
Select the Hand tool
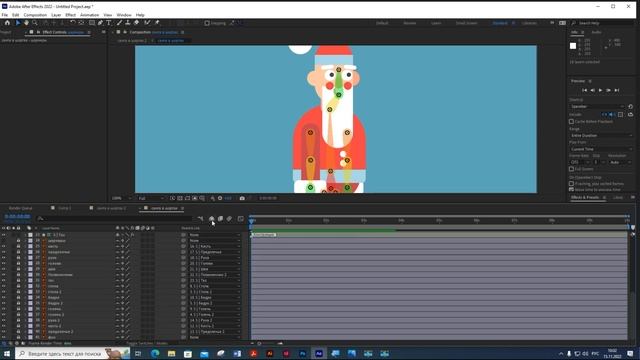tap(26, 23)
